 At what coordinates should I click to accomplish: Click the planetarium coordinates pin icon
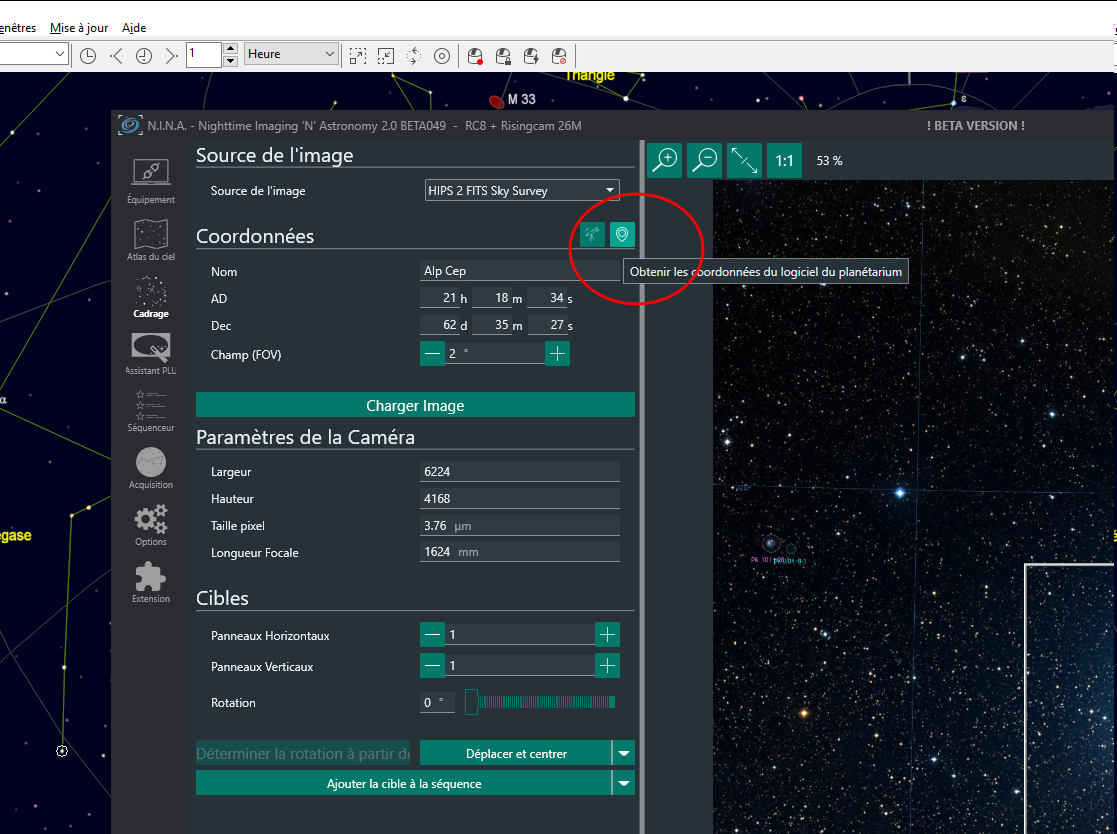[622, 234]
